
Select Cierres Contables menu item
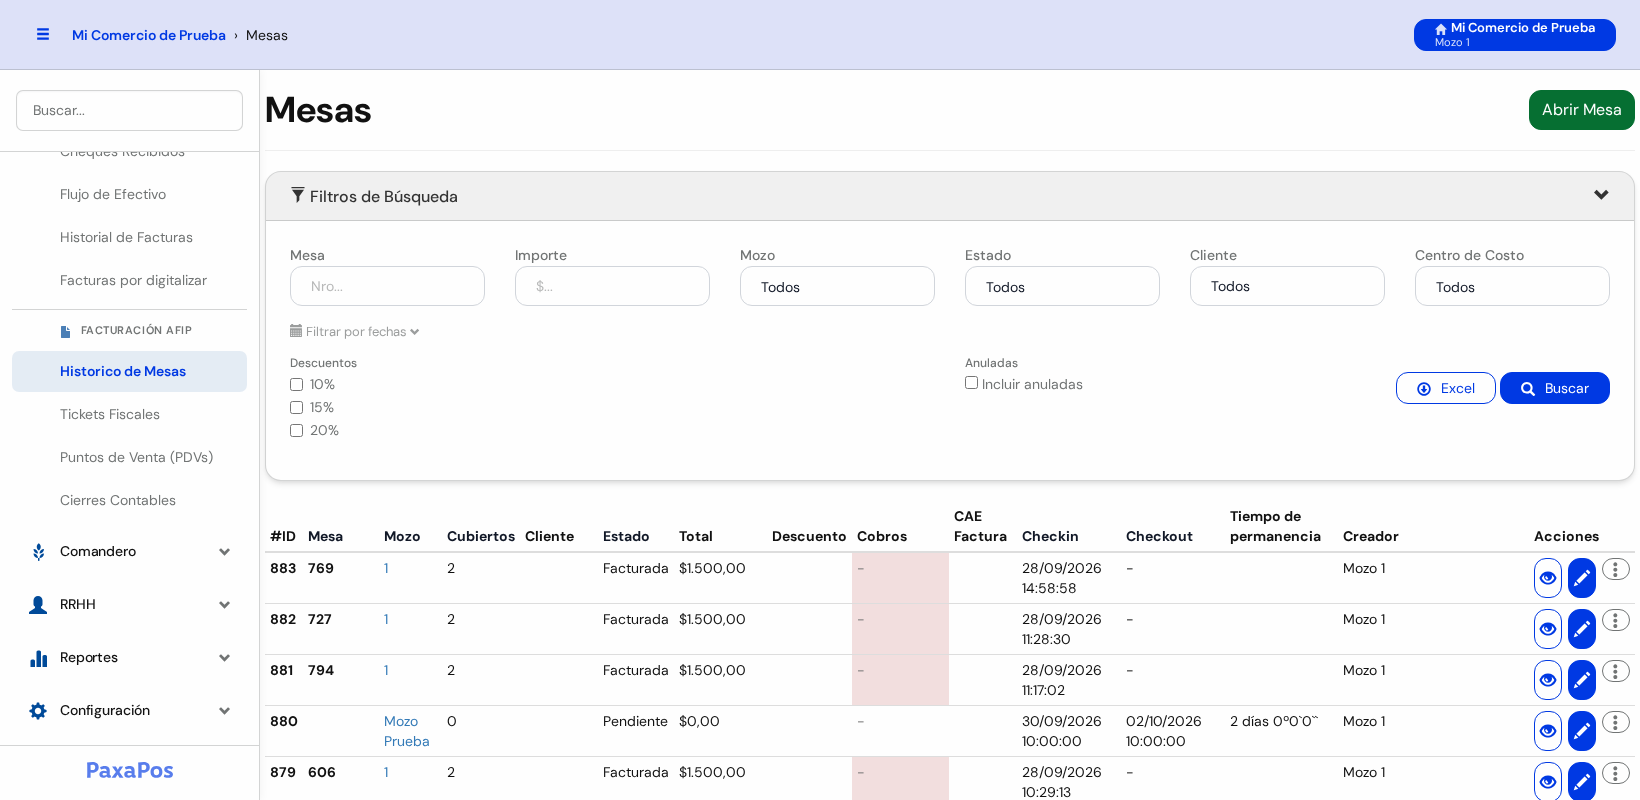pos(118,500)
